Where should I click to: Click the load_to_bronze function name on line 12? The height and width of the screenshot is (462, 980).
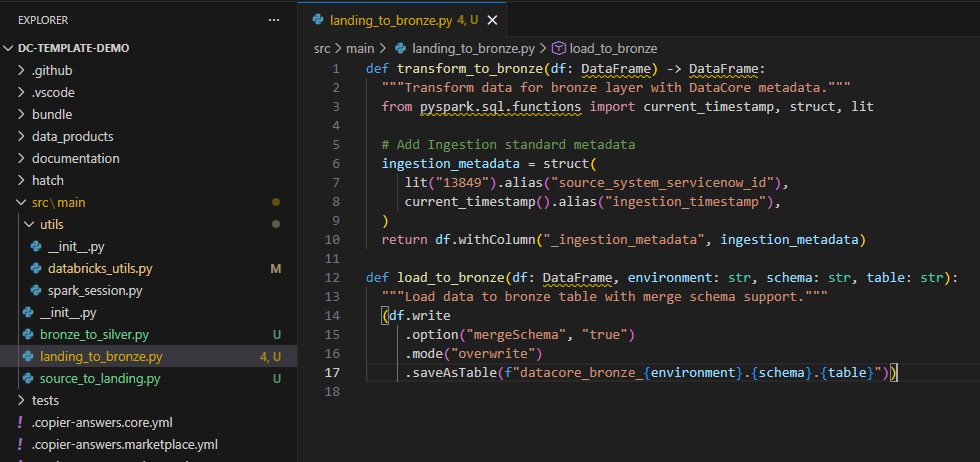coord(450,277)
